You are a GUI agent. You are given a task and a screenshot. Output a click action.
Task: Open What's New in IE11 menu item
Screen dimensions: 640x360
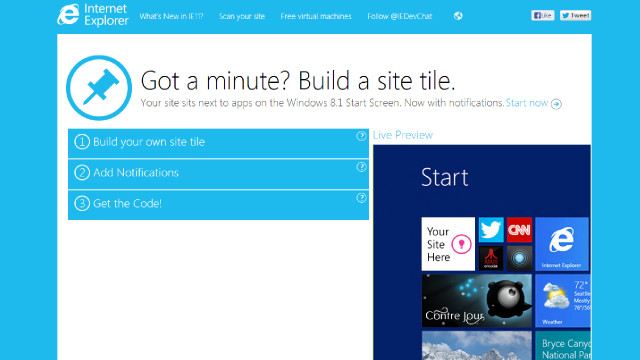pyautogui.click(x=171, y=16)
